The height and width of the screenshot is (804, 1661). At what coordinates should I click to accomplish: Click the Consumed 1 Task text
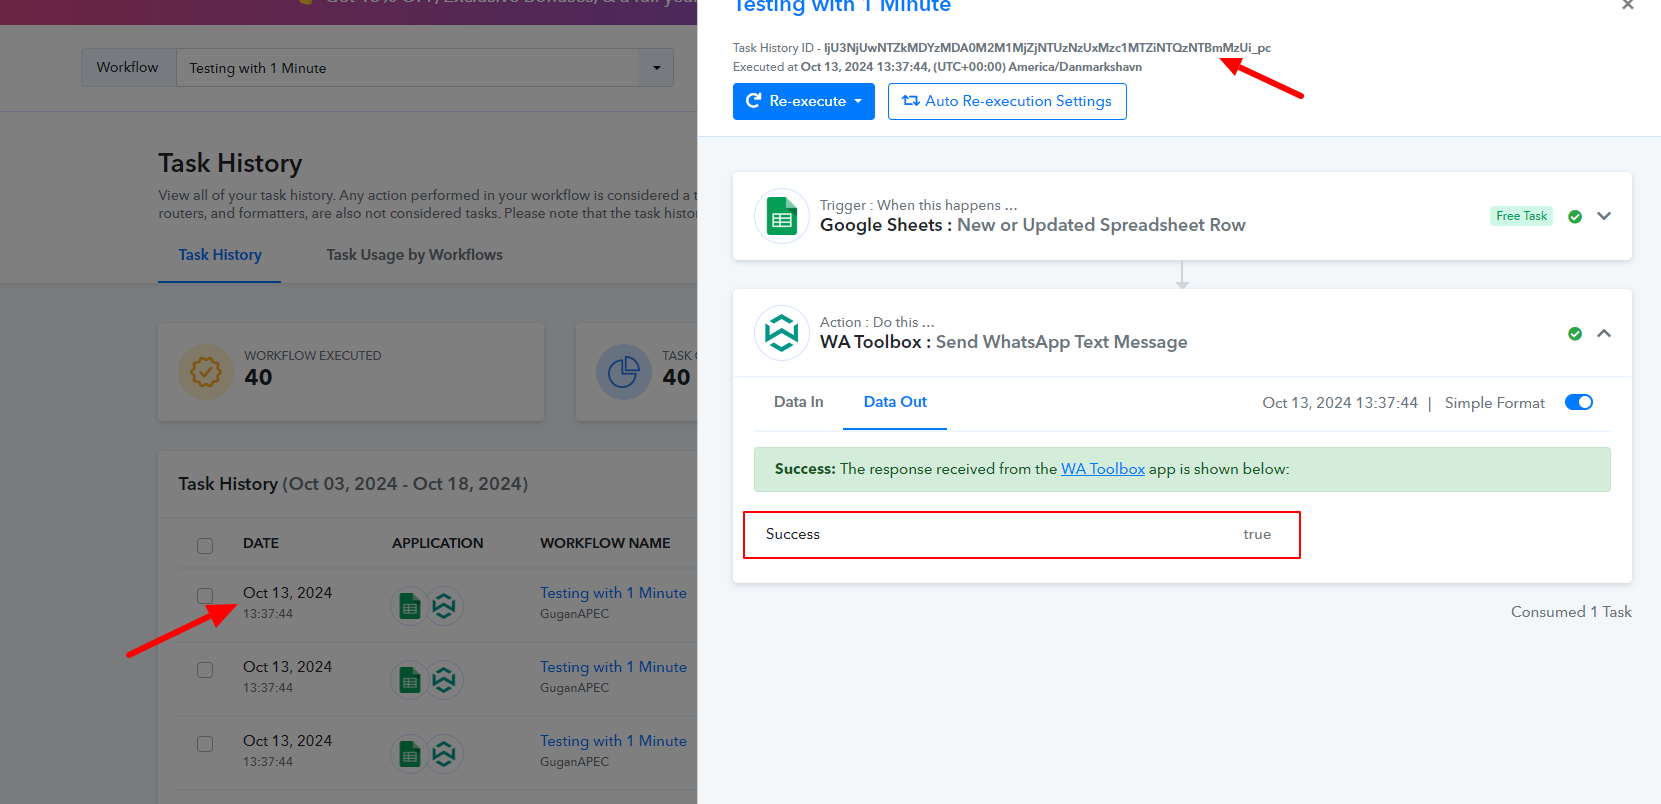point(1571,612)
